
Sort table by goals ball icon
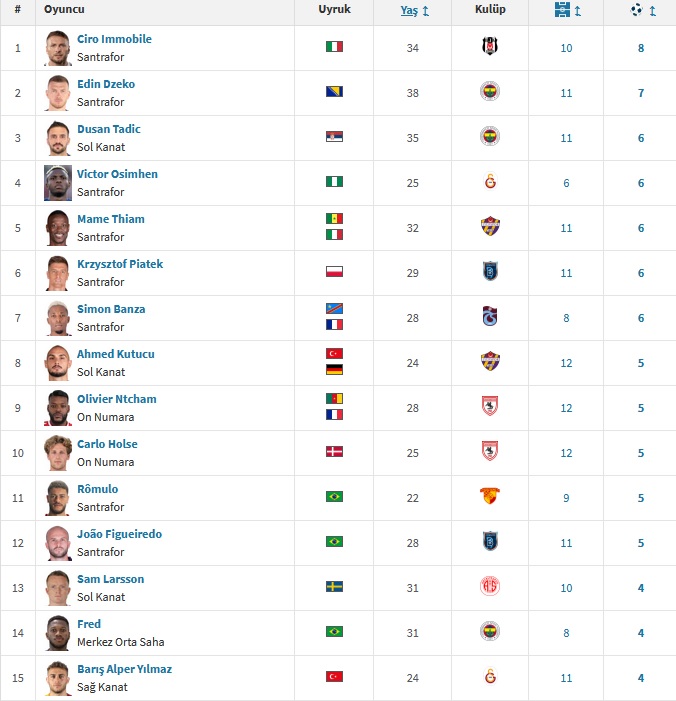coord(637,9)
